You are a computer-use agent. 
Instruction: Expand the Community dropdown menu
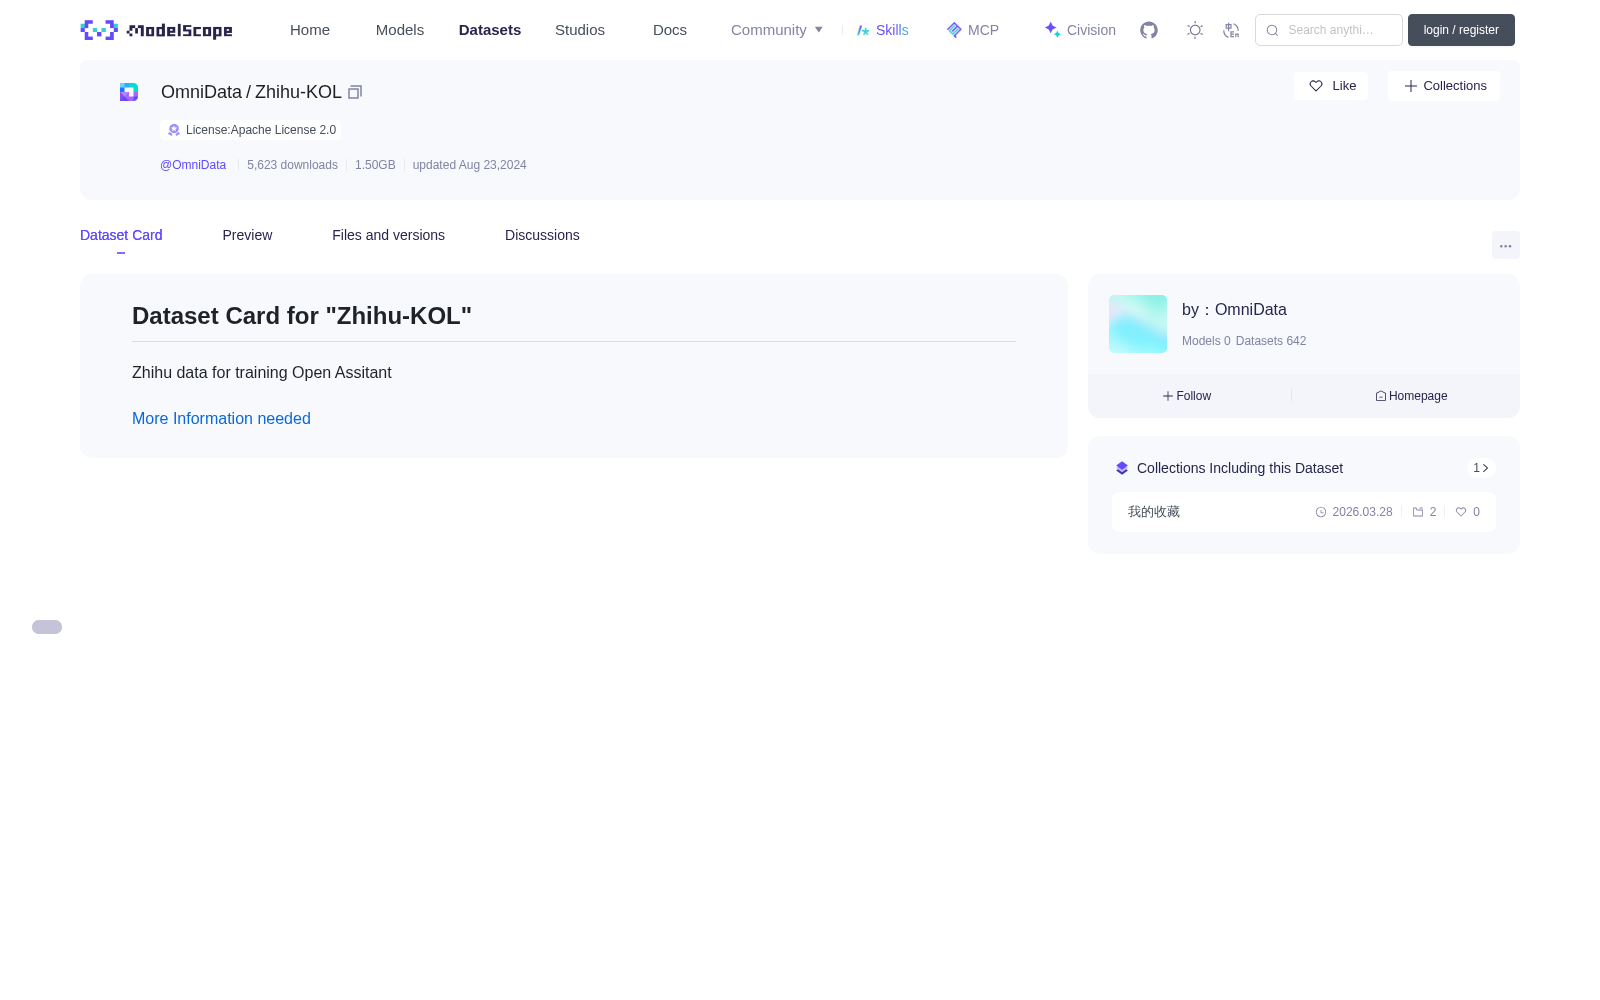[777, 30]
